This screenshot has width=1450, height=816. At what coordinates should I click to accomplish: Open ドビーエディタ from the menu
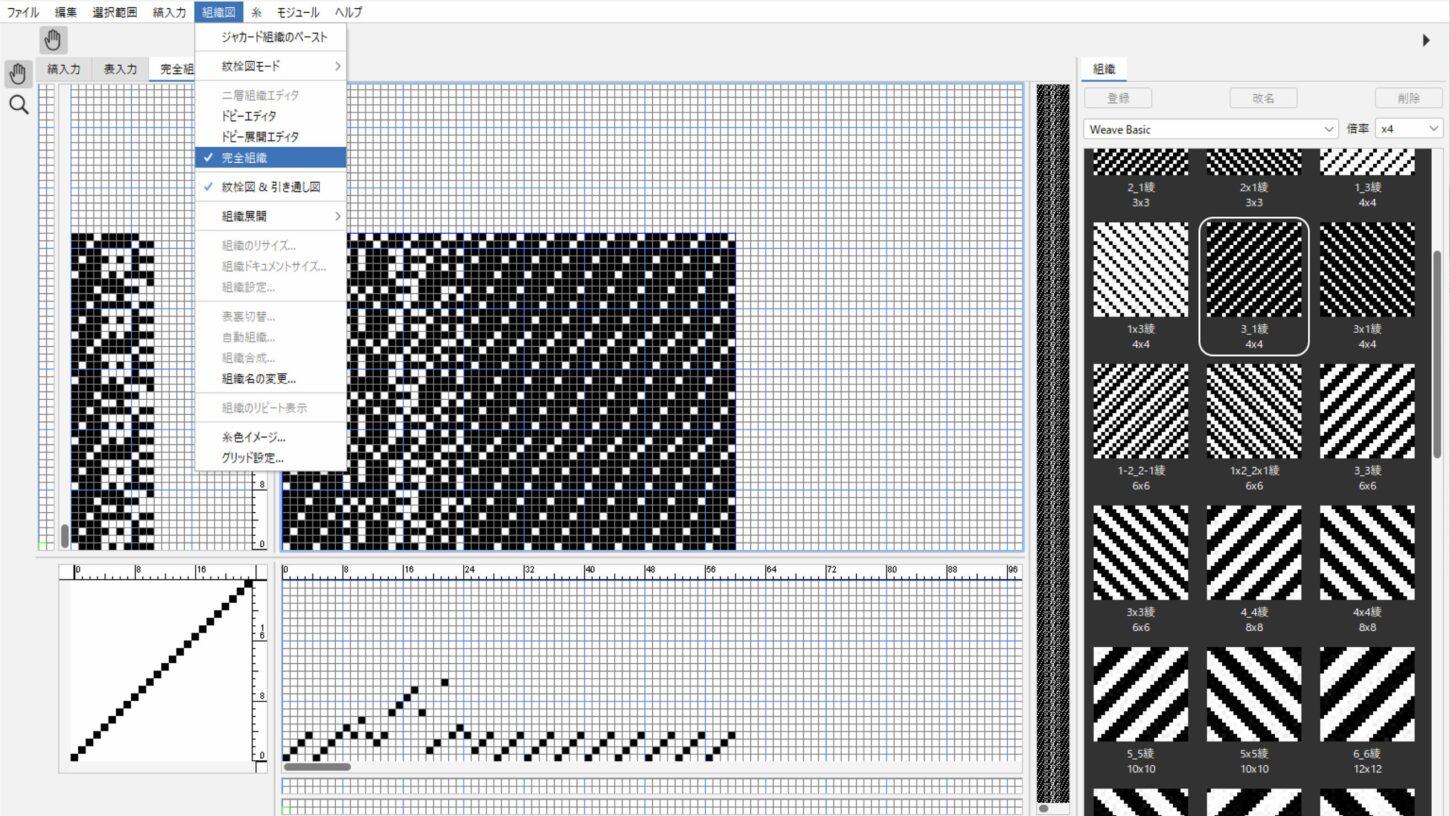tap(249, 116)
